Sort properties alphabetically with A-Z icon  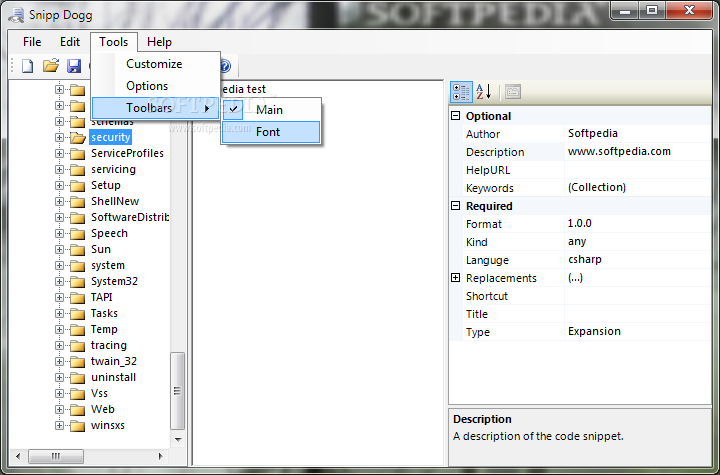484,92
